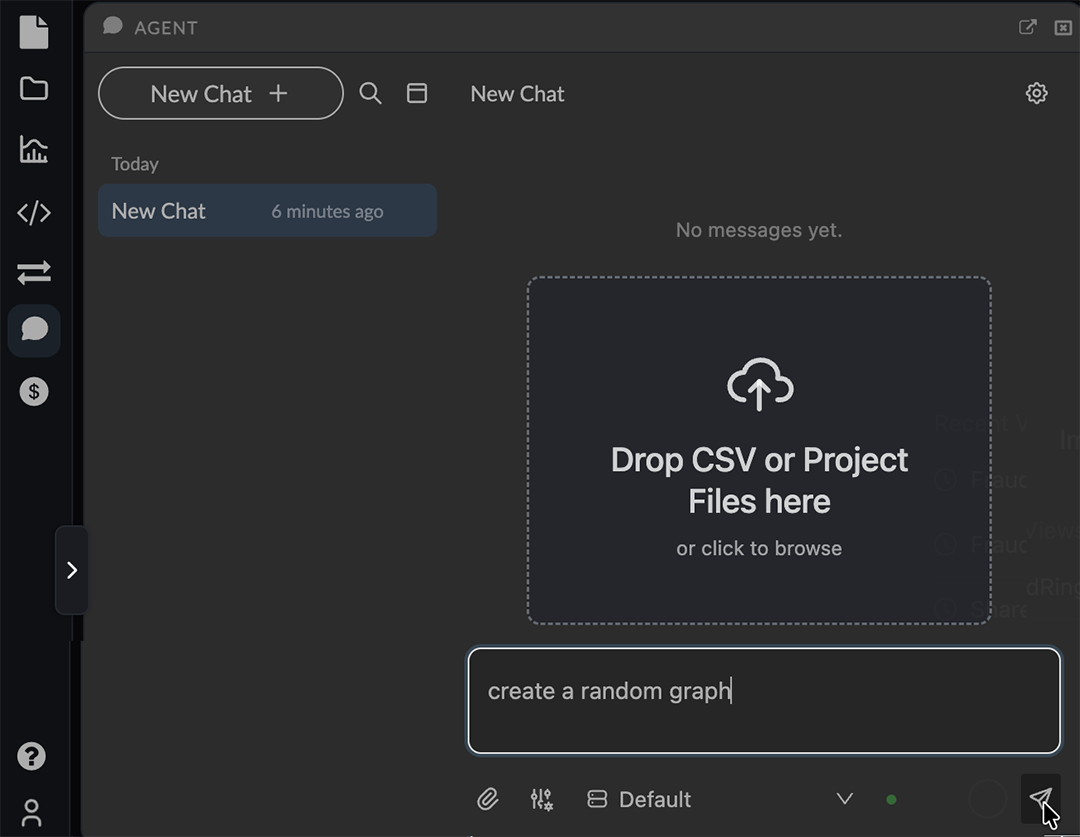Click the 'or click to browse' text
1080x837 pixels.
coord(759,548)
